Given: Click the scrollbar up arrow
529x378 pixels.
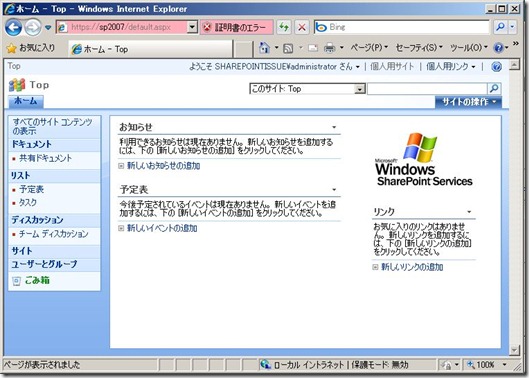Looking at the screenshot, I should coord(514,64).
